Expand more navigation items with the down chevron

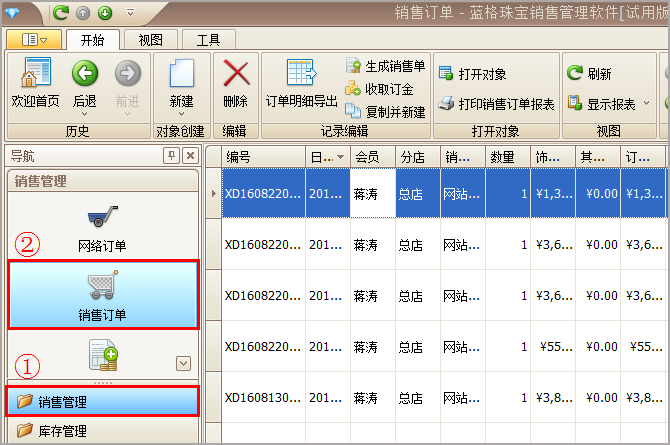[x=183, y=364]
